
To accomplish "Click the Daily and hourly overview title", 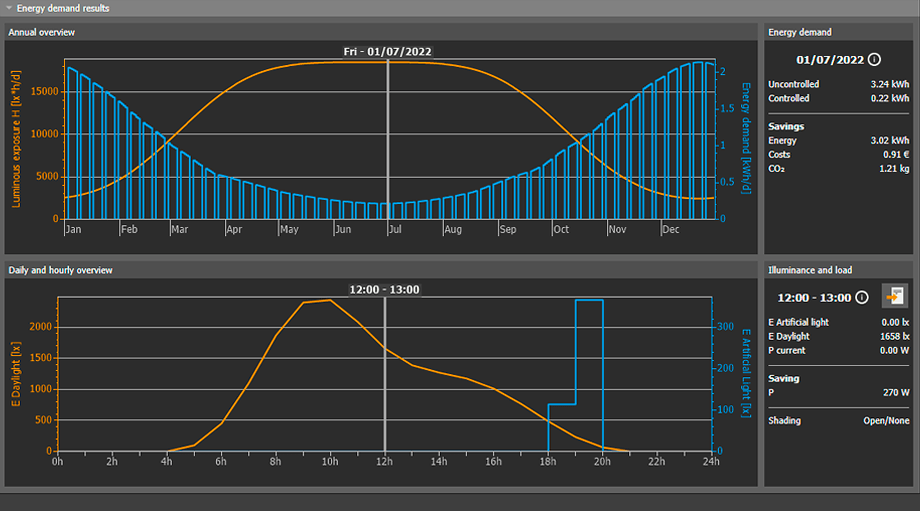I will [60, 270].
